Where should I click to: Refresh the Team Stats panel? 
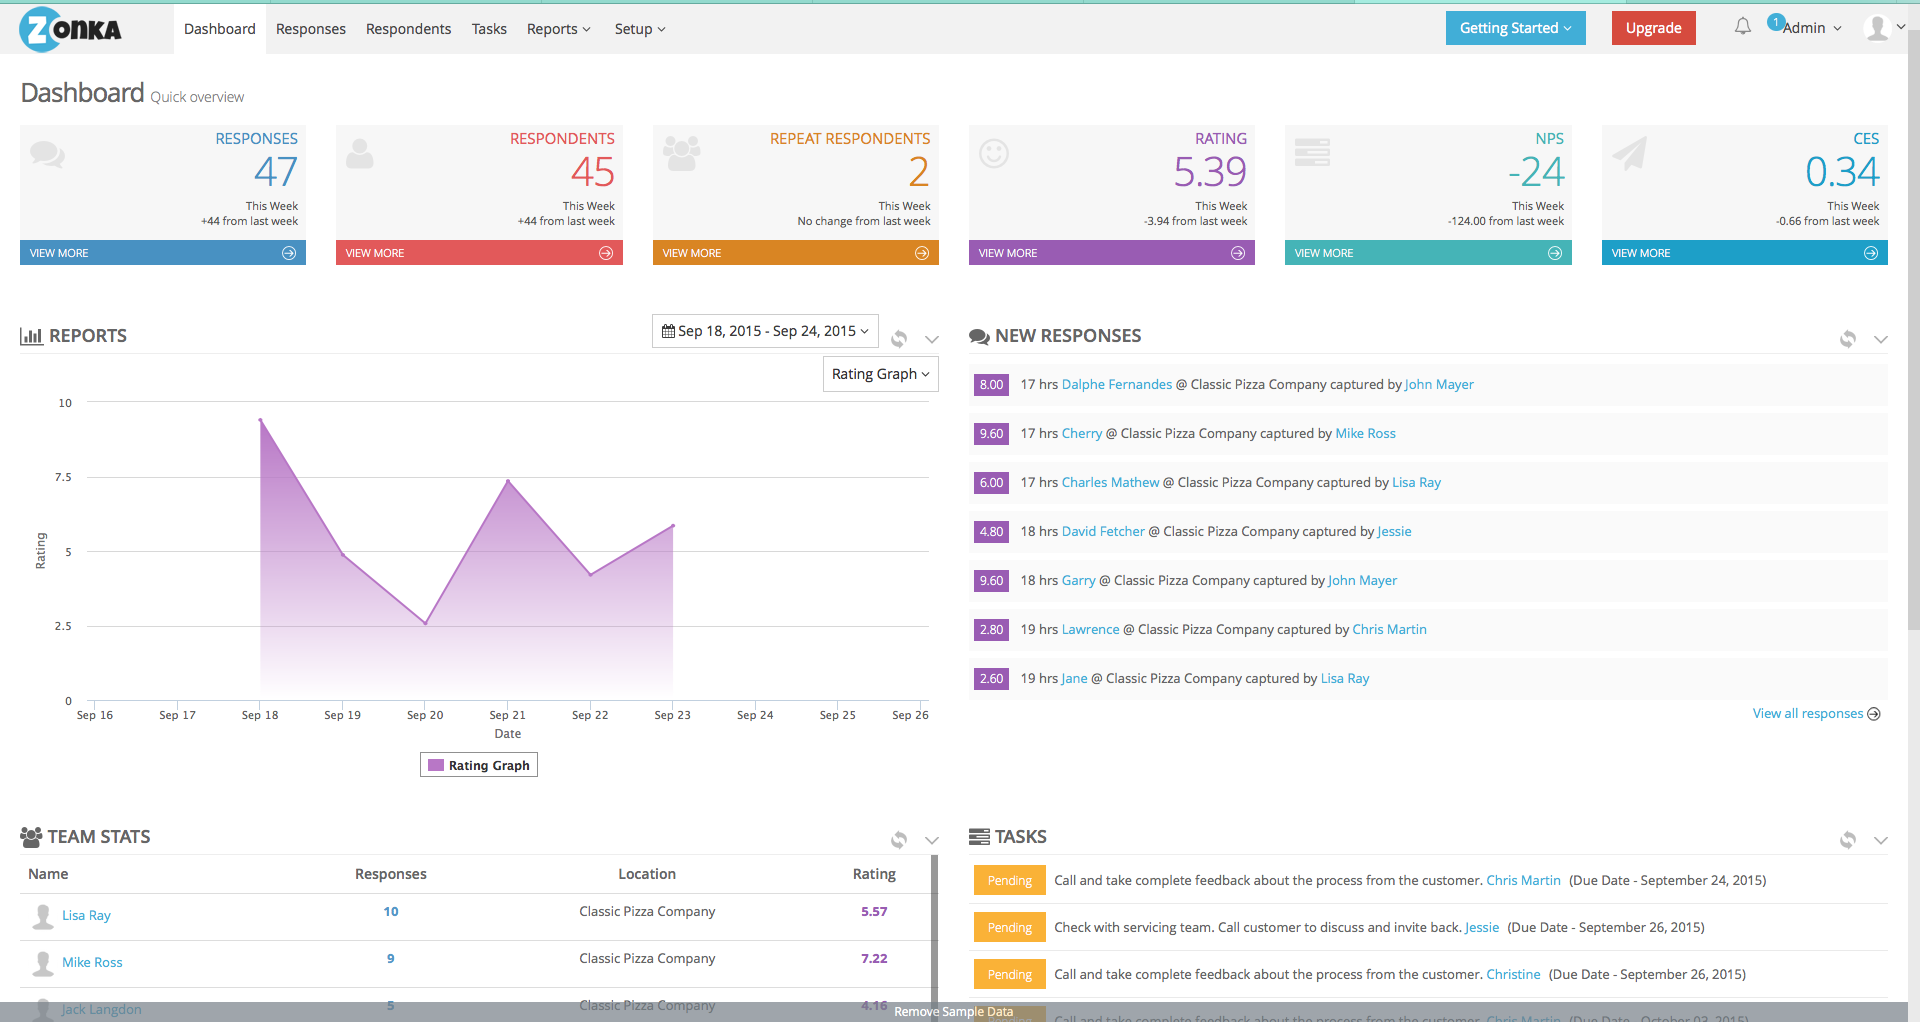tap(899, 840)
